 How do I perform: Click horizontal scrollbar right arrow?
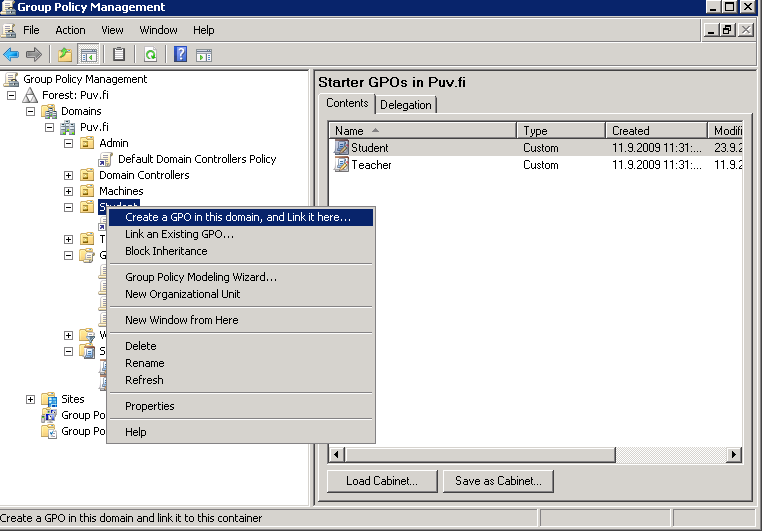click(x=734, y=455)
